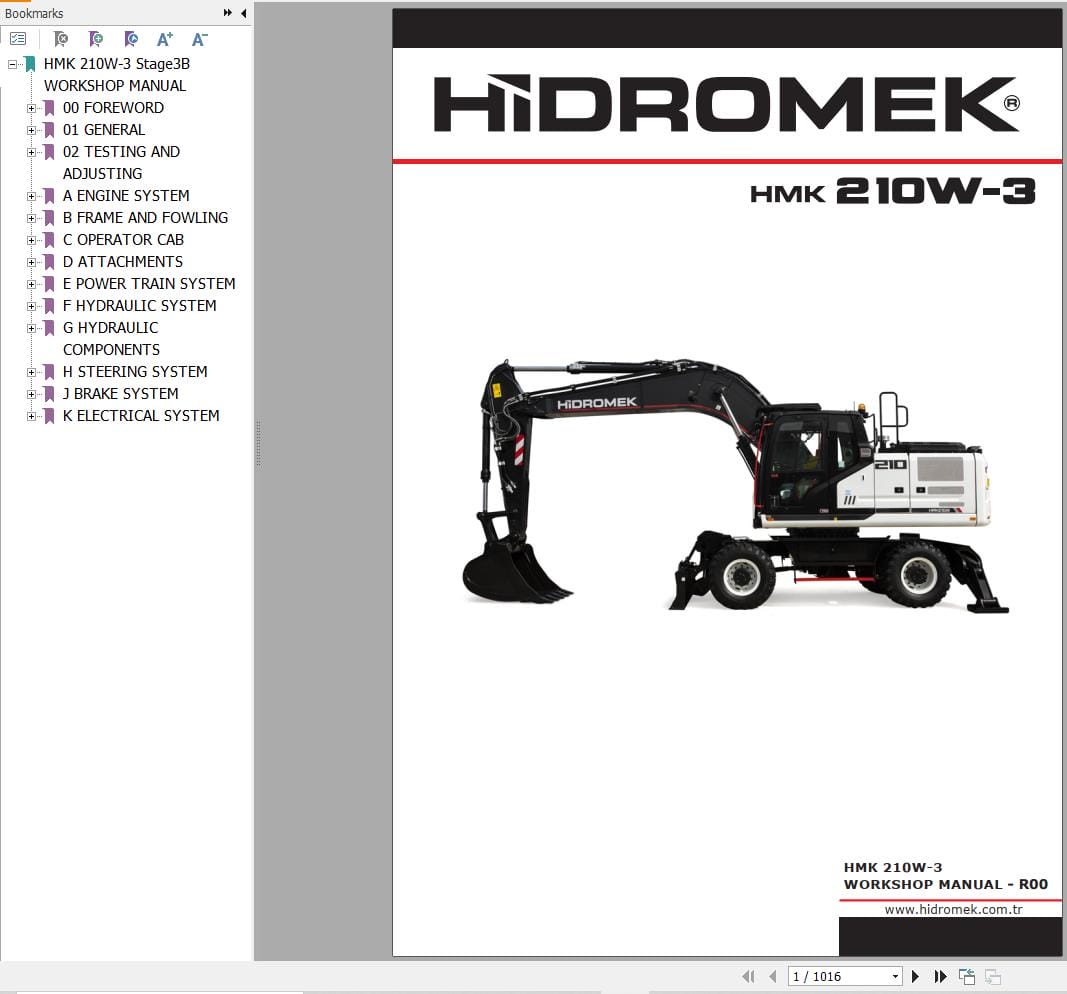Go to the first page
Screen dimensions: 1067x994
pyautogui.click(x=748, y=975)
